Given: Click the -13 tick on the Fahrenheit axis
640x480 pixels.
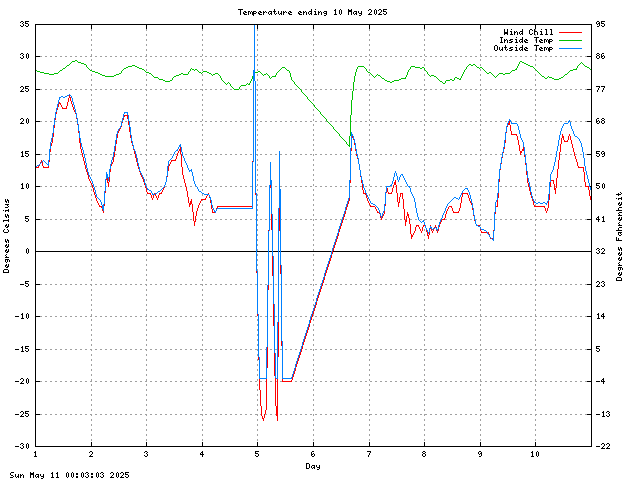Looking at the screenshot, I should [603, 414].
